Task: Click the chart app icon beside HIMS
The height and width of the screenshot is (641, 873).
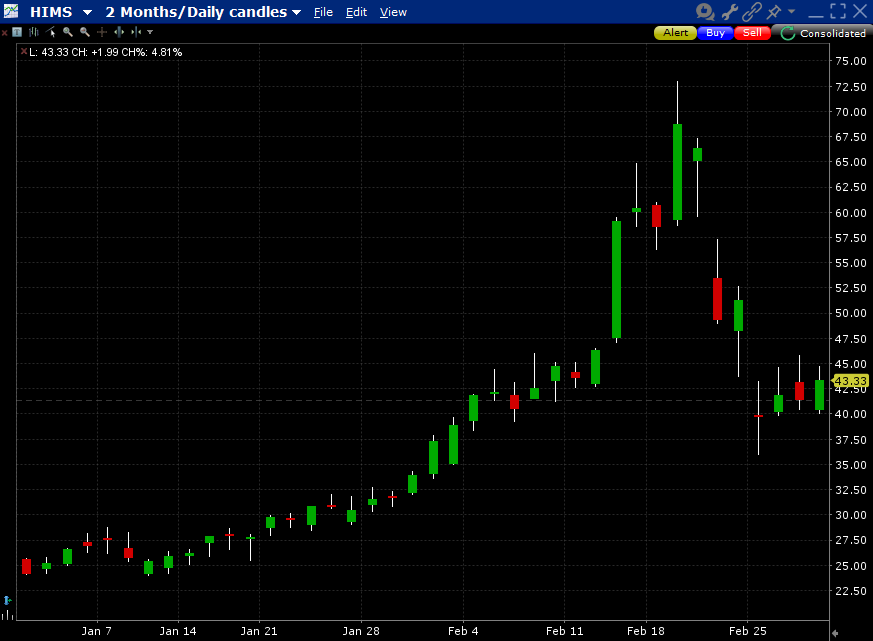Action: (10, 11)
